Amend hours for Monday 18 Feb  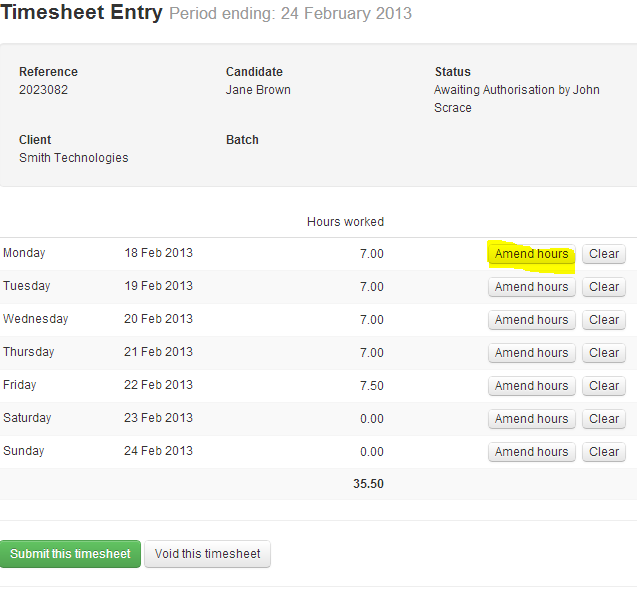click(x=531, y=254)
